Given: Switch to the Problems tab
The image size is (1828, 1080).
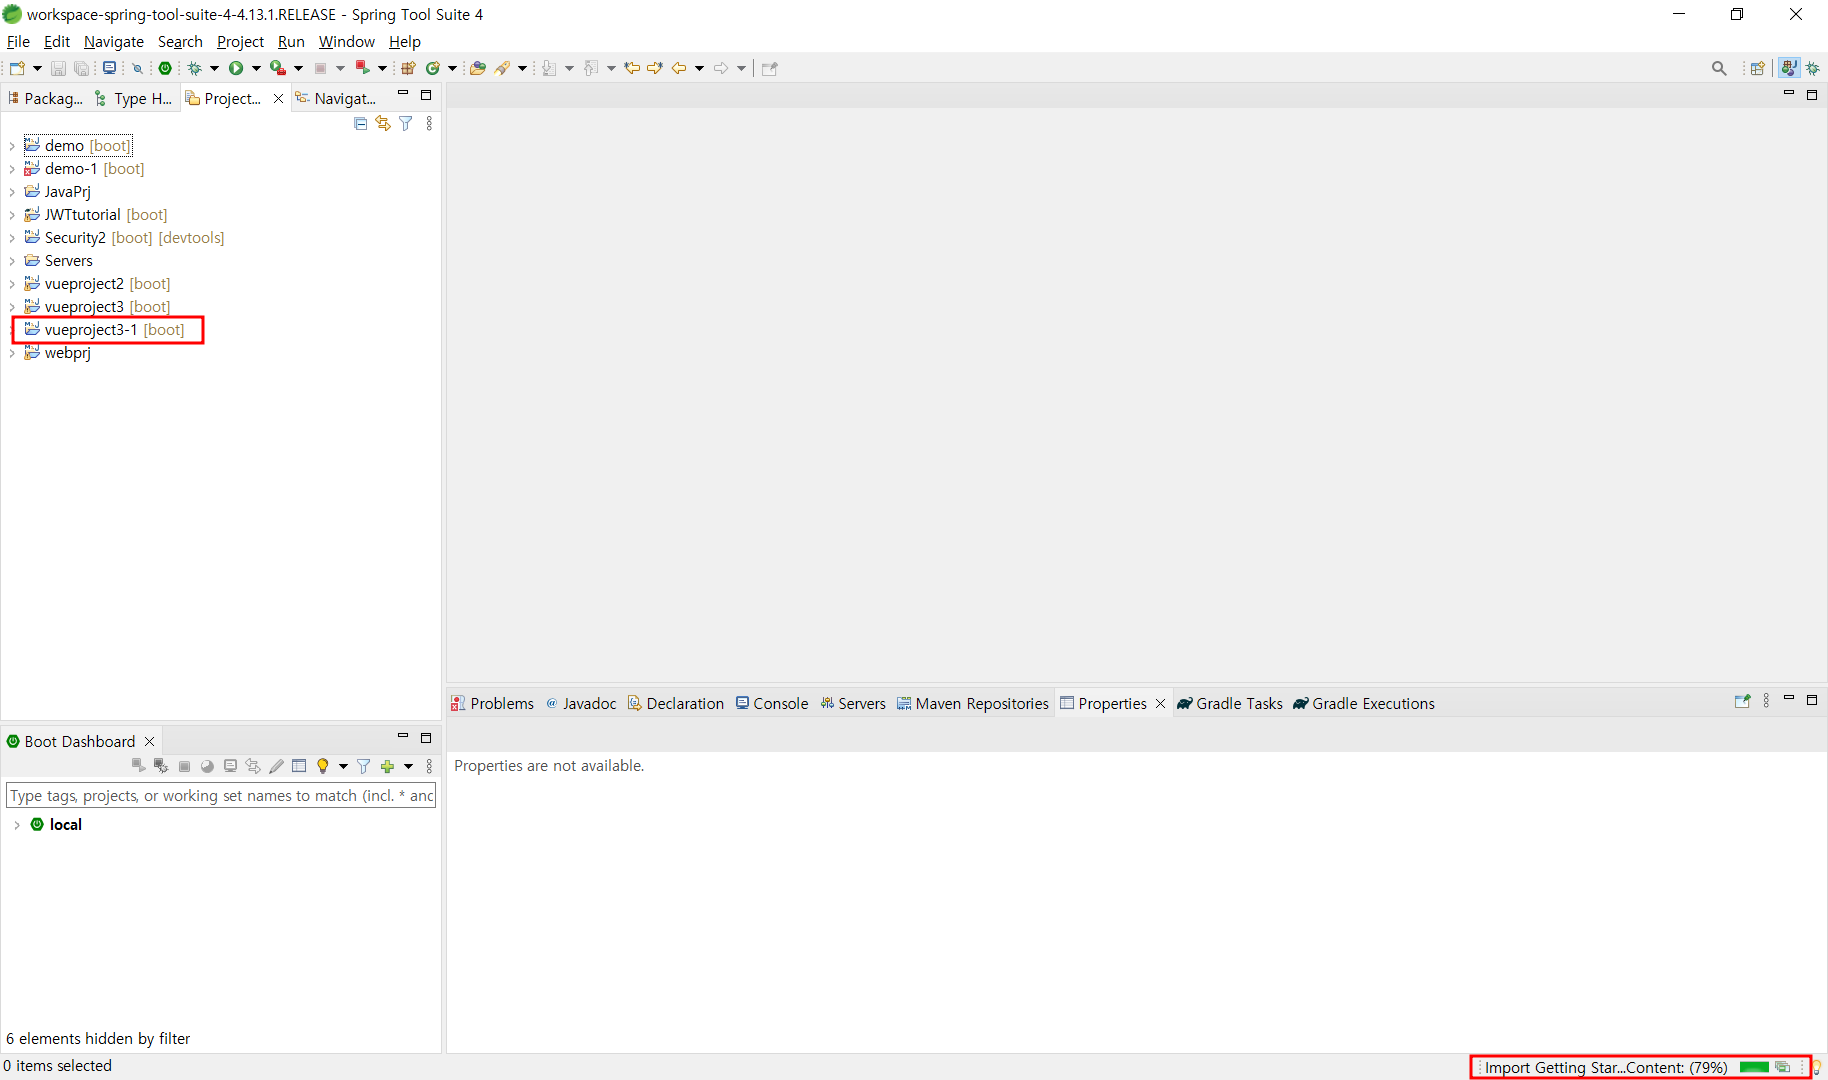Looking at the screenshot, I should pos(492,704).
